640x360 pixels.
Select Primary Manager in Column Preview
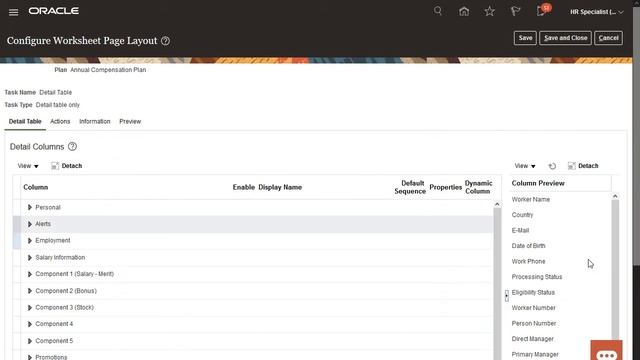point(535,354)
